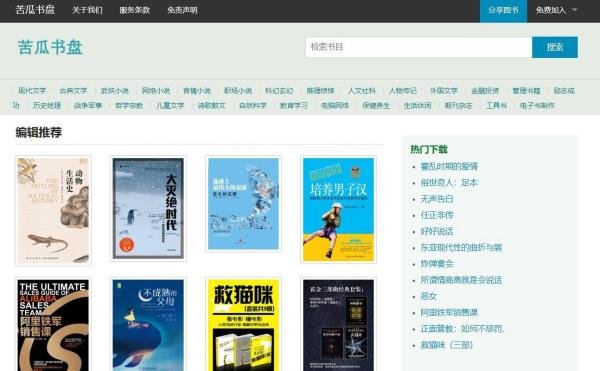Select the 电脑网络 category

335,105
